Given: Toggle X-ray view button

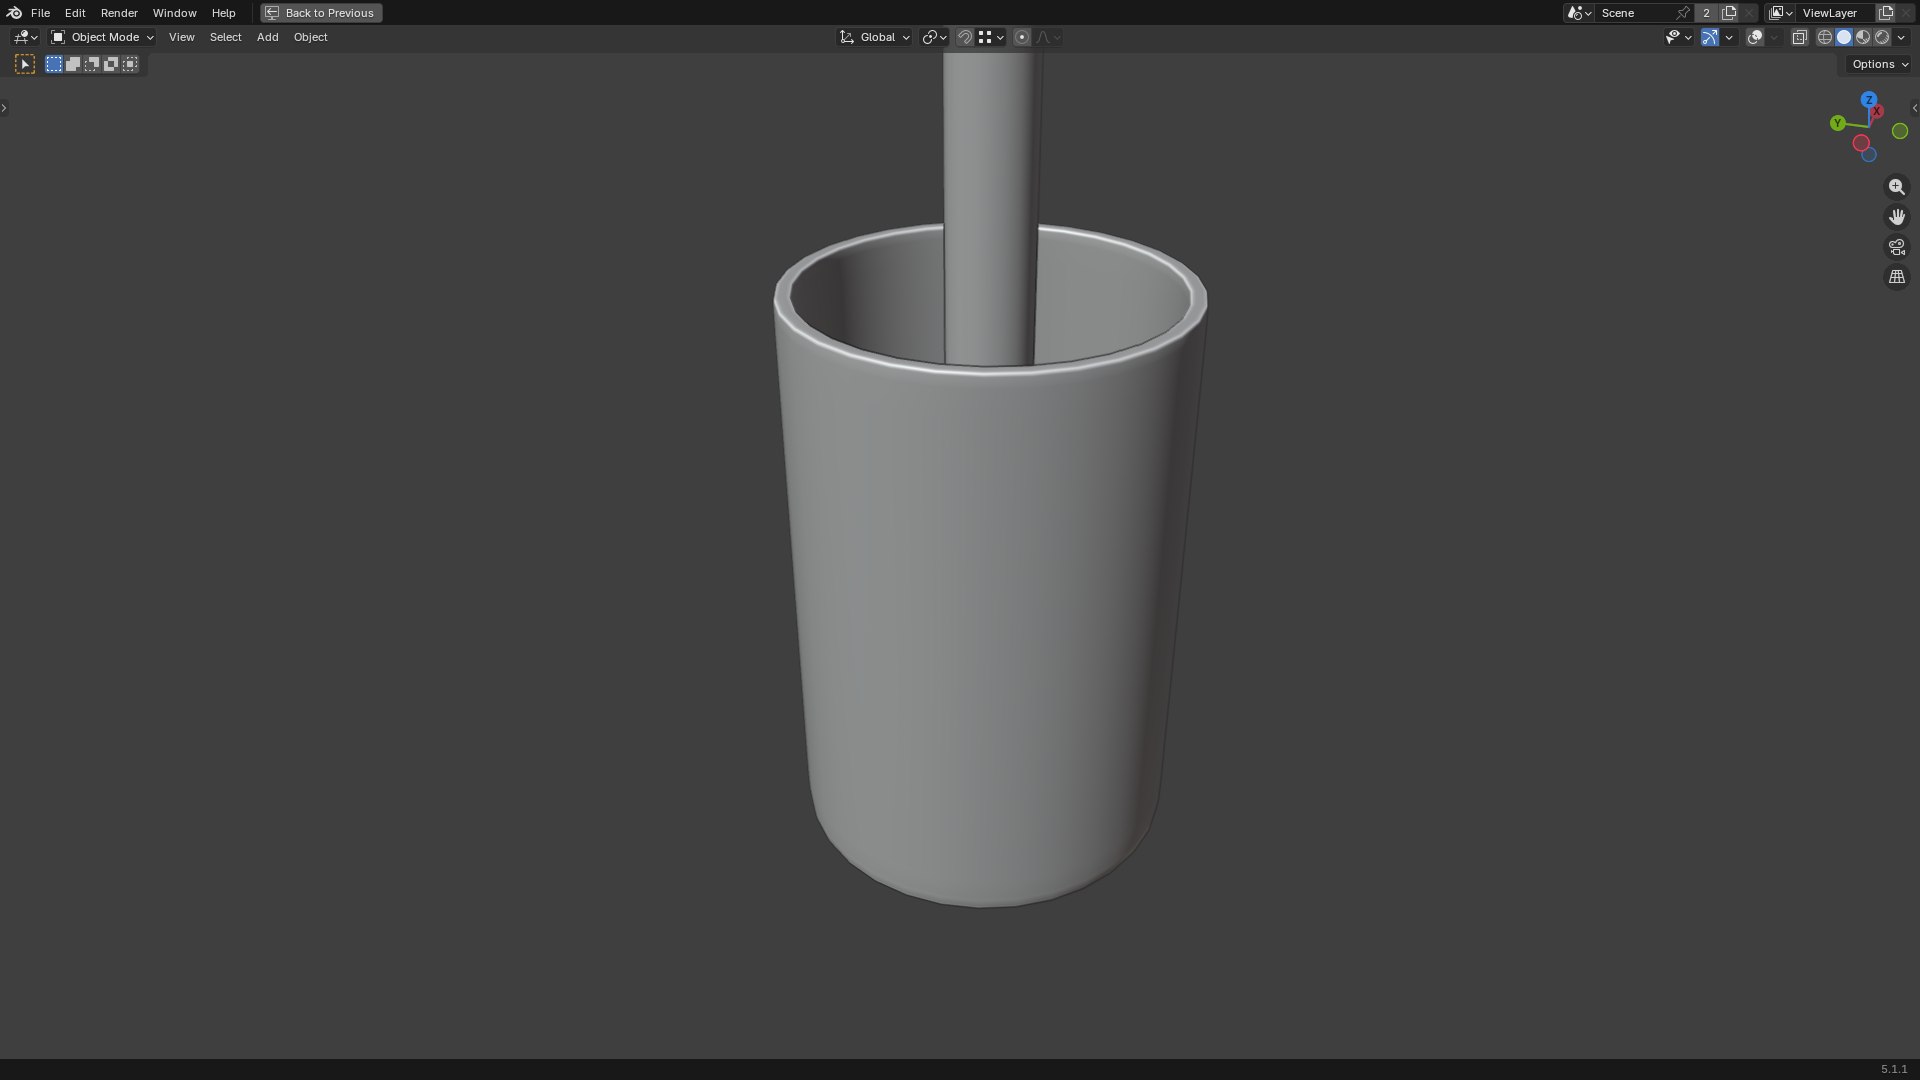Looking at the screenshot, I should (1799, 37).
